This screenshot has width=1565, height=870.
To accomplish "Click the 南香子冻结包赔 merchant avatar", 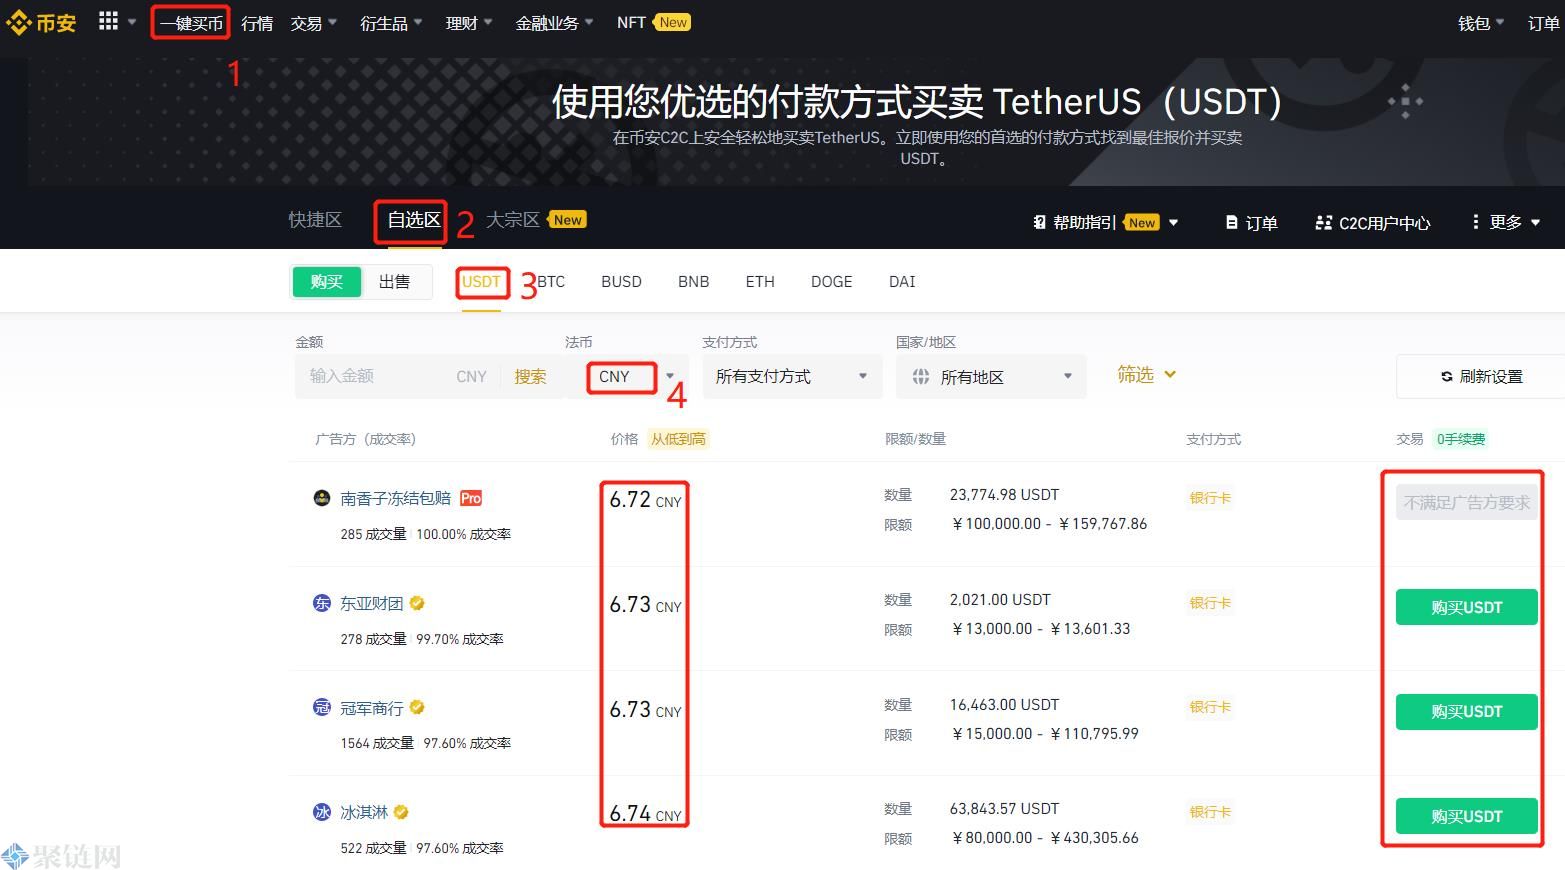I will tap(322, 498).
